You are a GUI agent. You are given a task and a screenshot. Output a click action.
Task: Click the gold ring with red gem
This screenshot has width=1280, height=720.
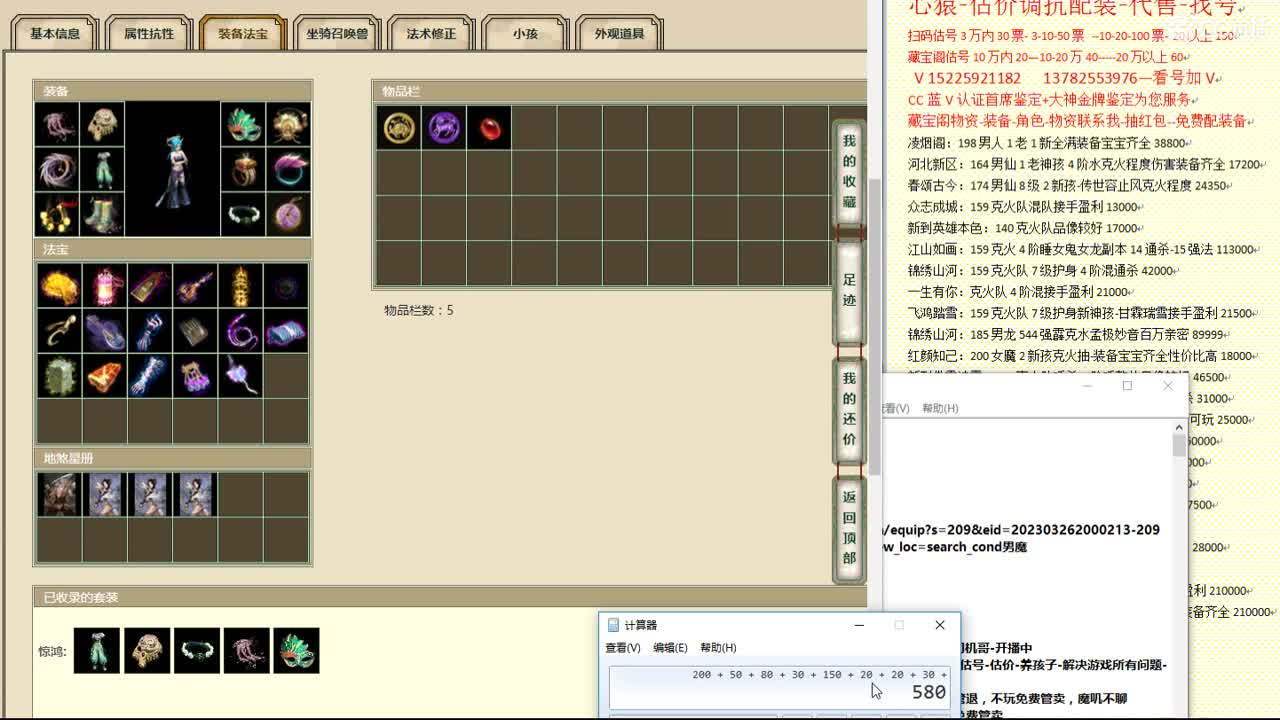pyautogui.click(x=243, y=170)
